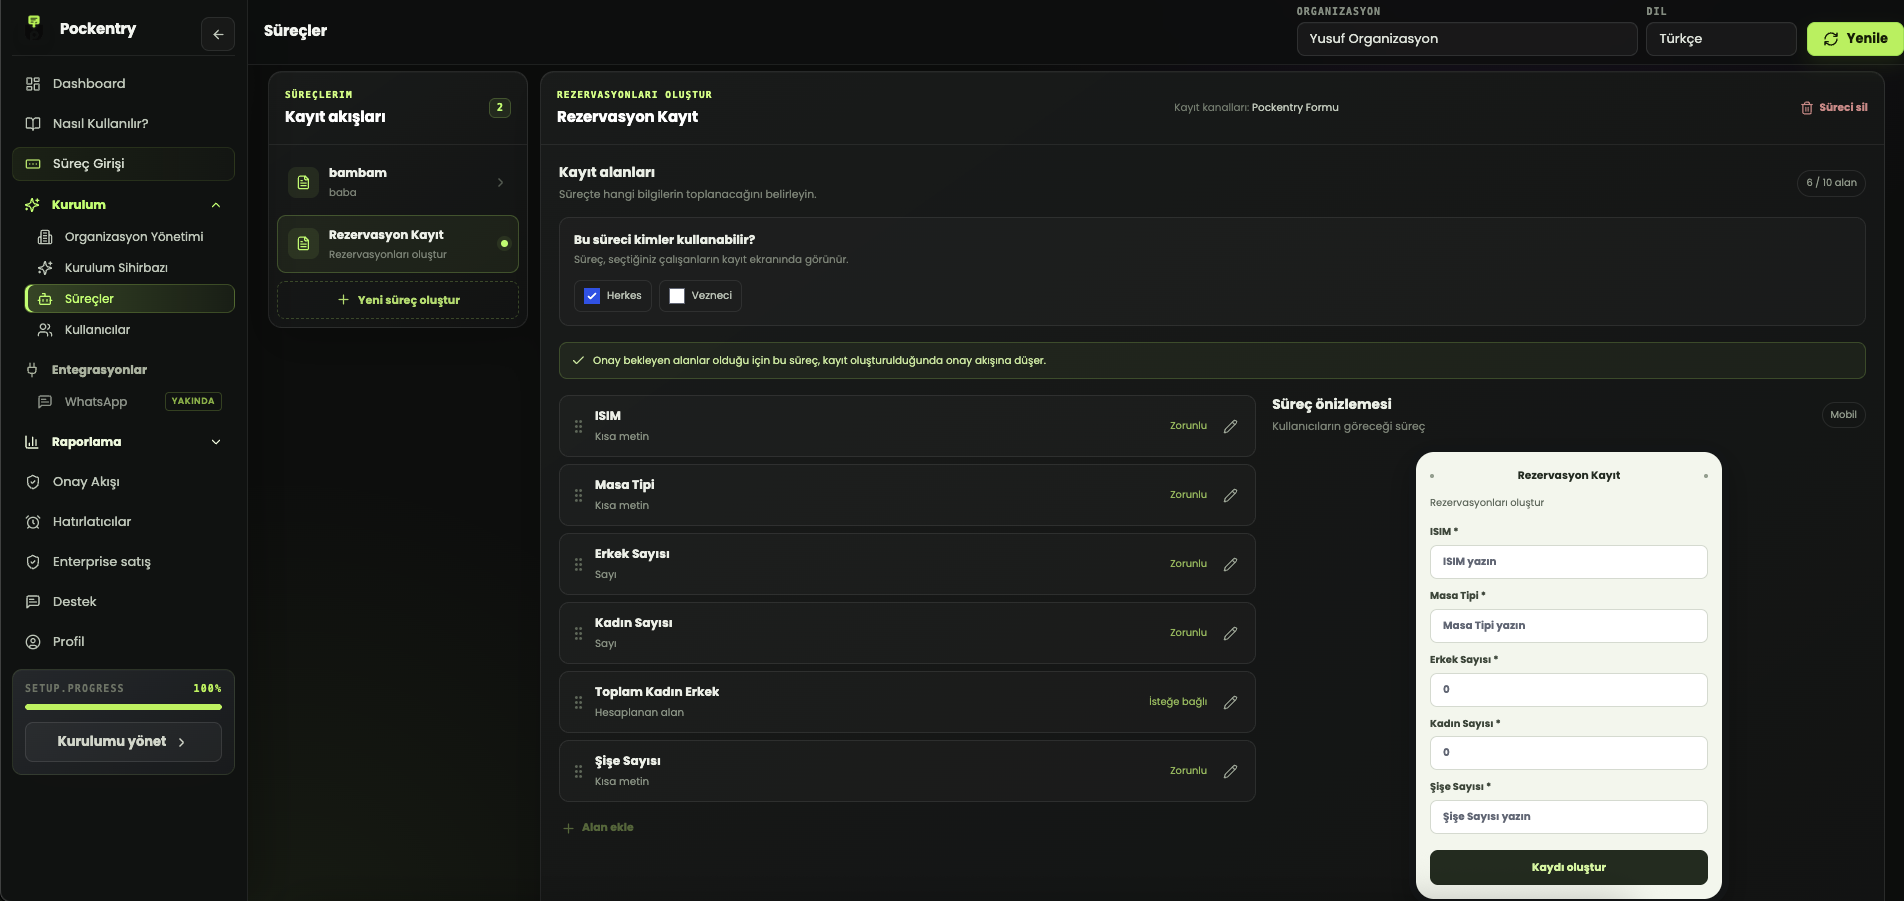
Task: Go to Süreç Girişi
Action: point(123,164)
